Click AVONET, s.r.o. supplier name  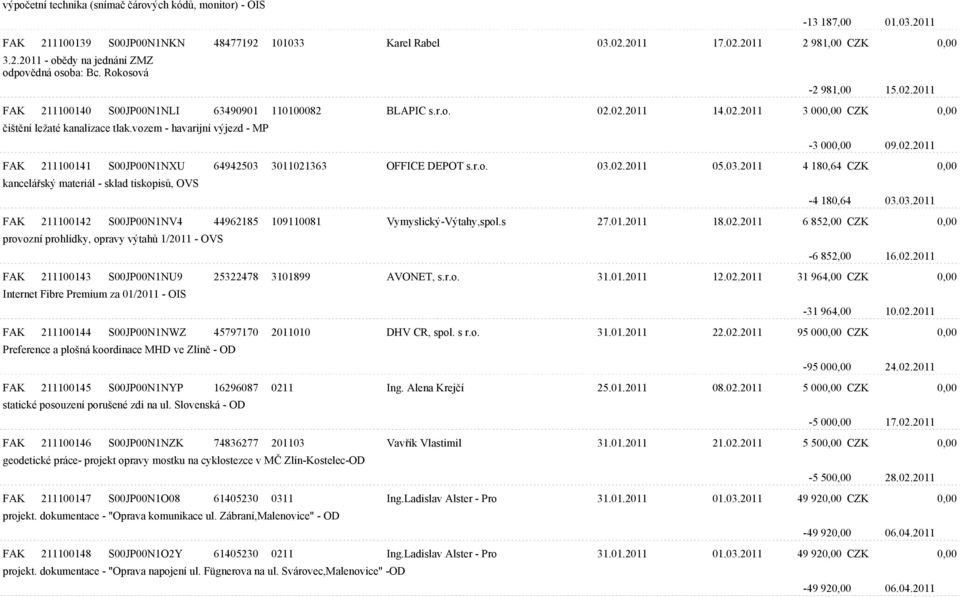[x=422, y=277]
